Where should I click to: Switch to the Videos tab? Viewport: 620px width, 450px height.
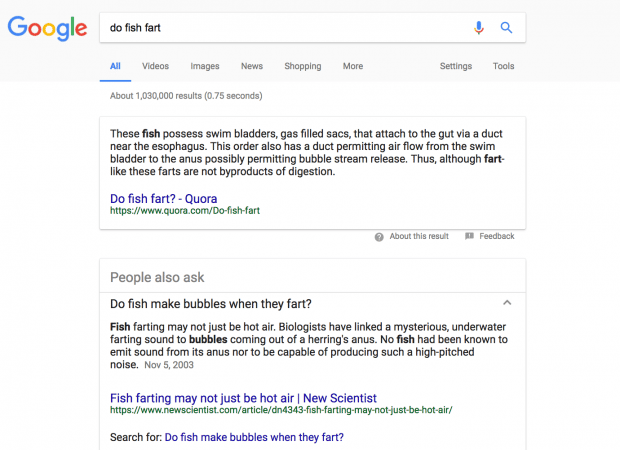155,66
